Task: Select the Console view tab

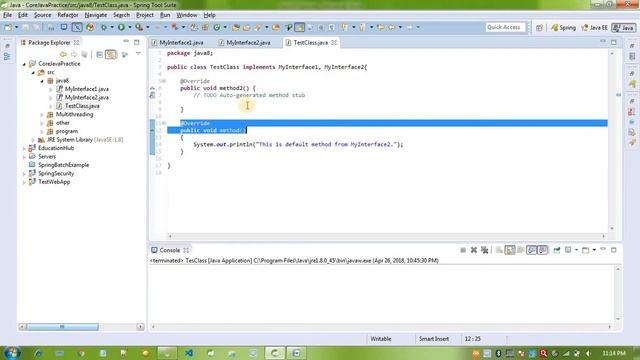Action: 170,250
